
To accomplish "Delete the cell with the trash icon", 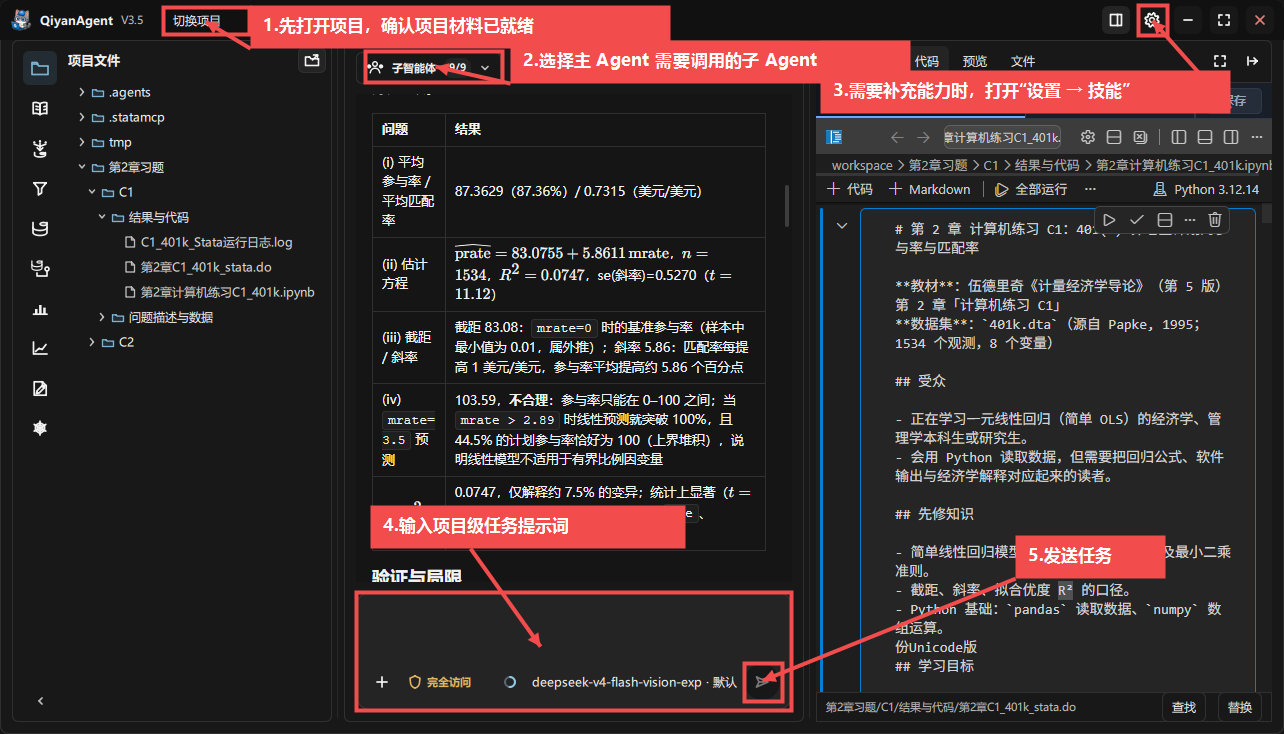I will click(x=1215, y=219).
